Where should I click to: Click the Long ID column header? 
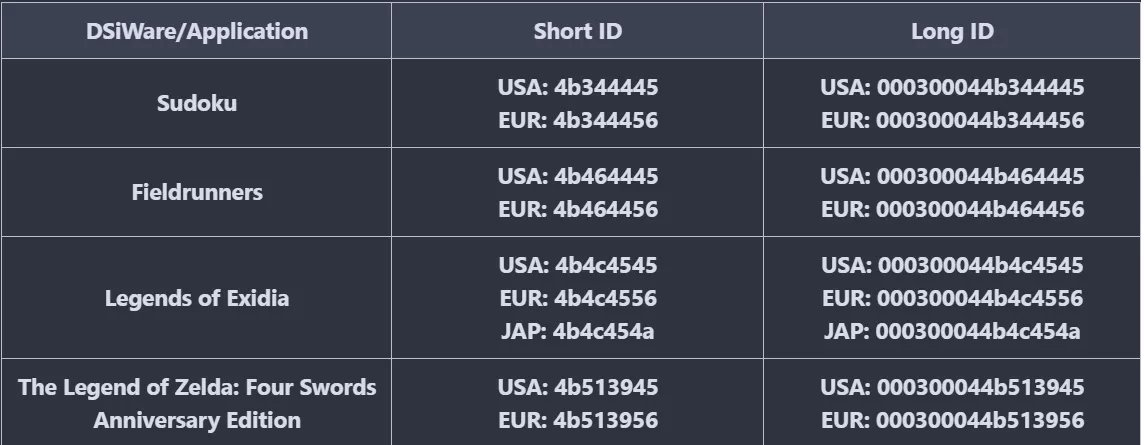(951, 31)
